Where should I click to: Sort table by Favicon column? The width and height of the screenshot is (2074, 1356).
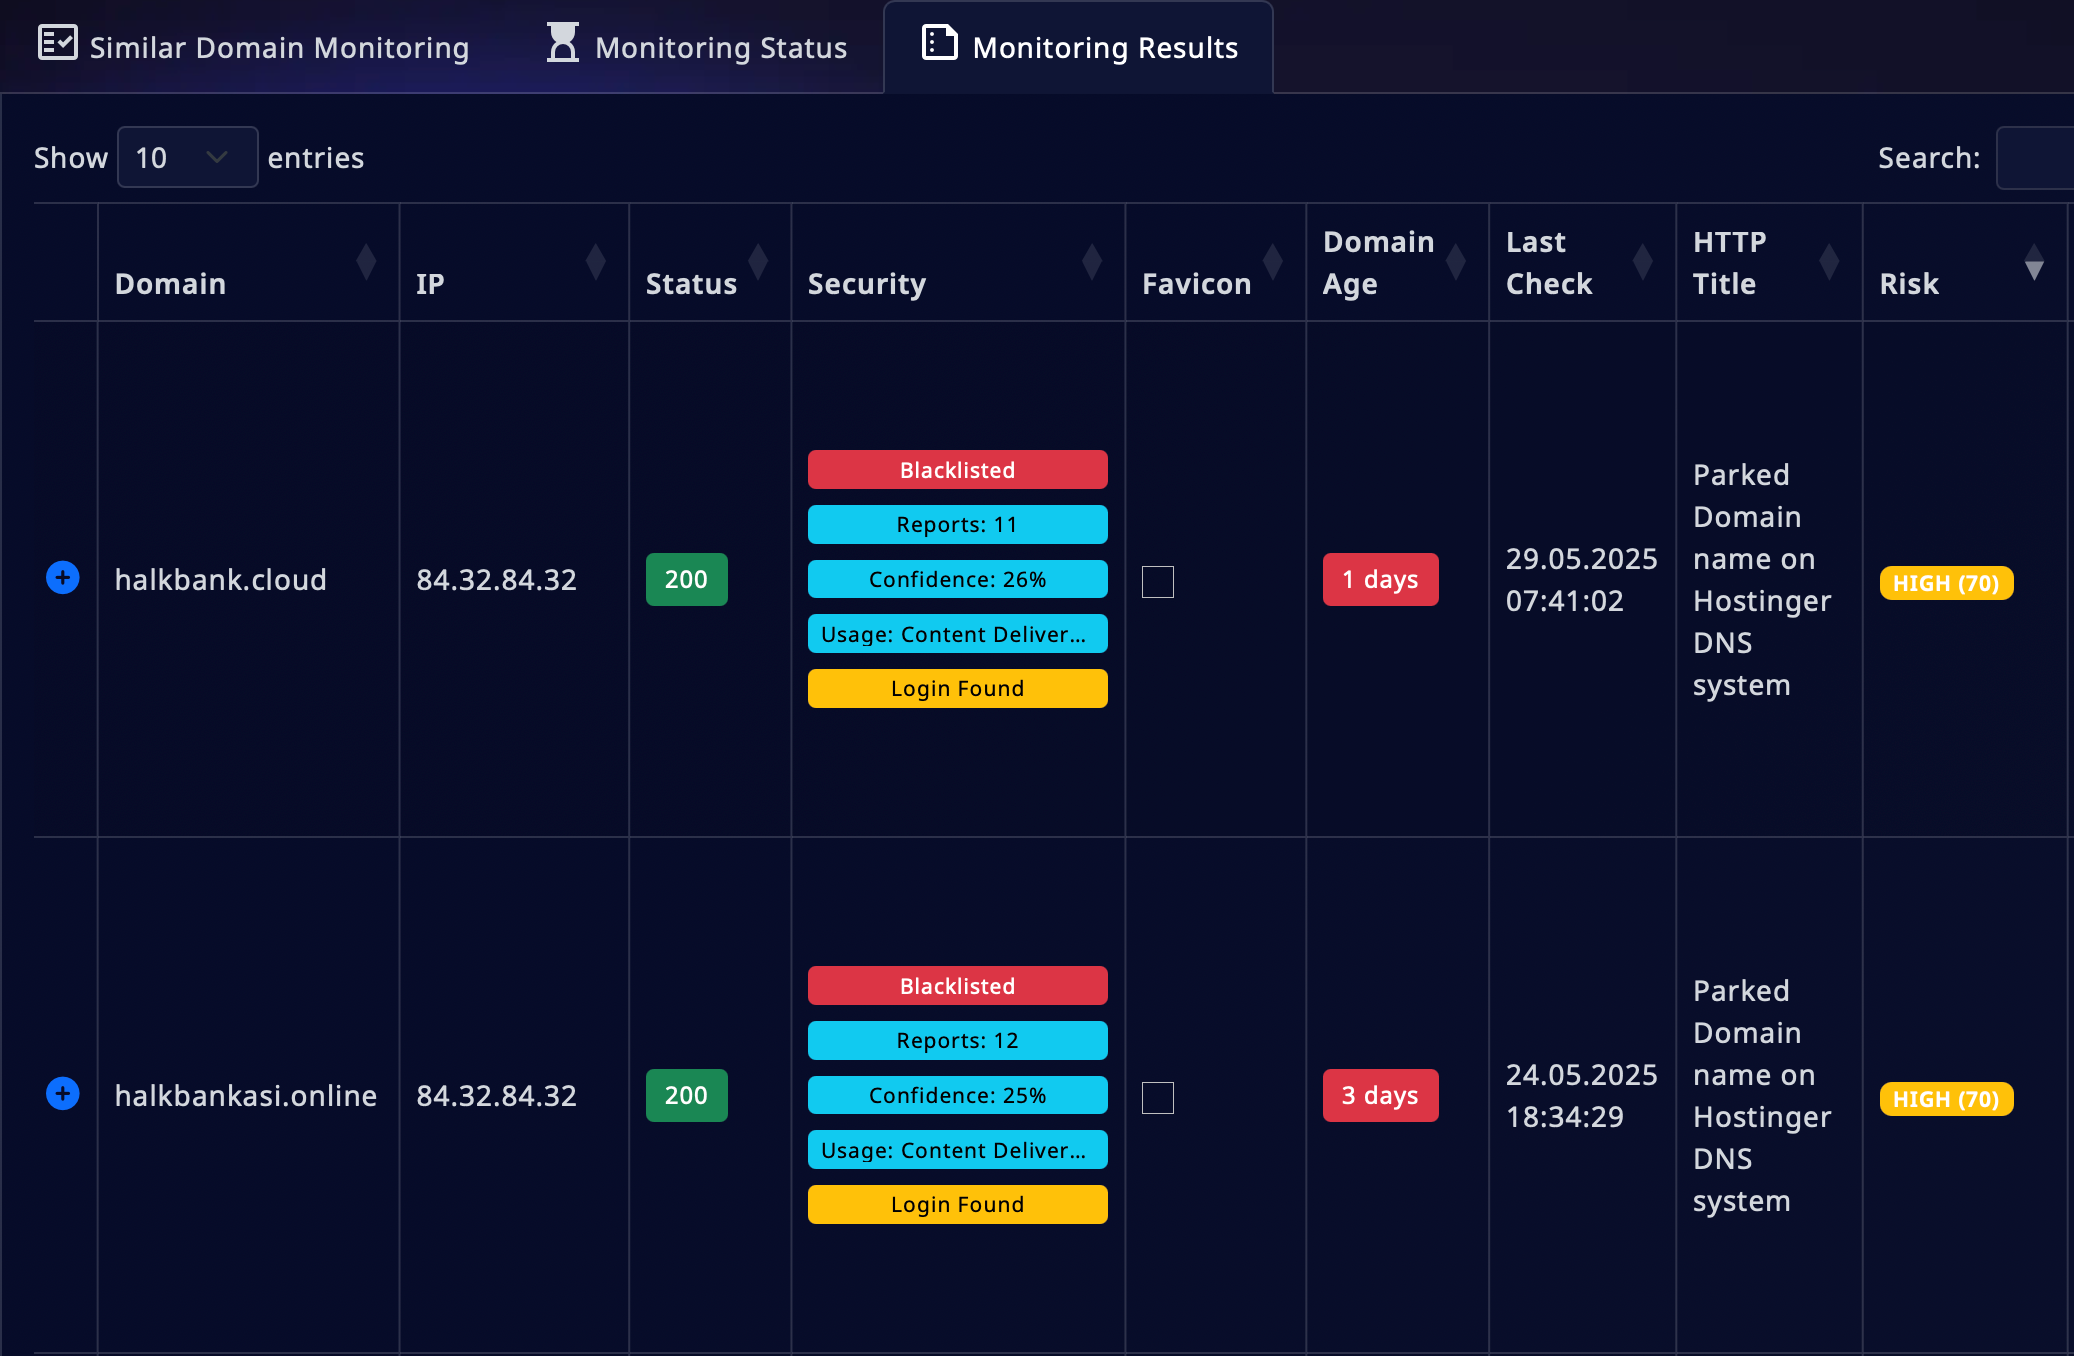[1215, 263]
